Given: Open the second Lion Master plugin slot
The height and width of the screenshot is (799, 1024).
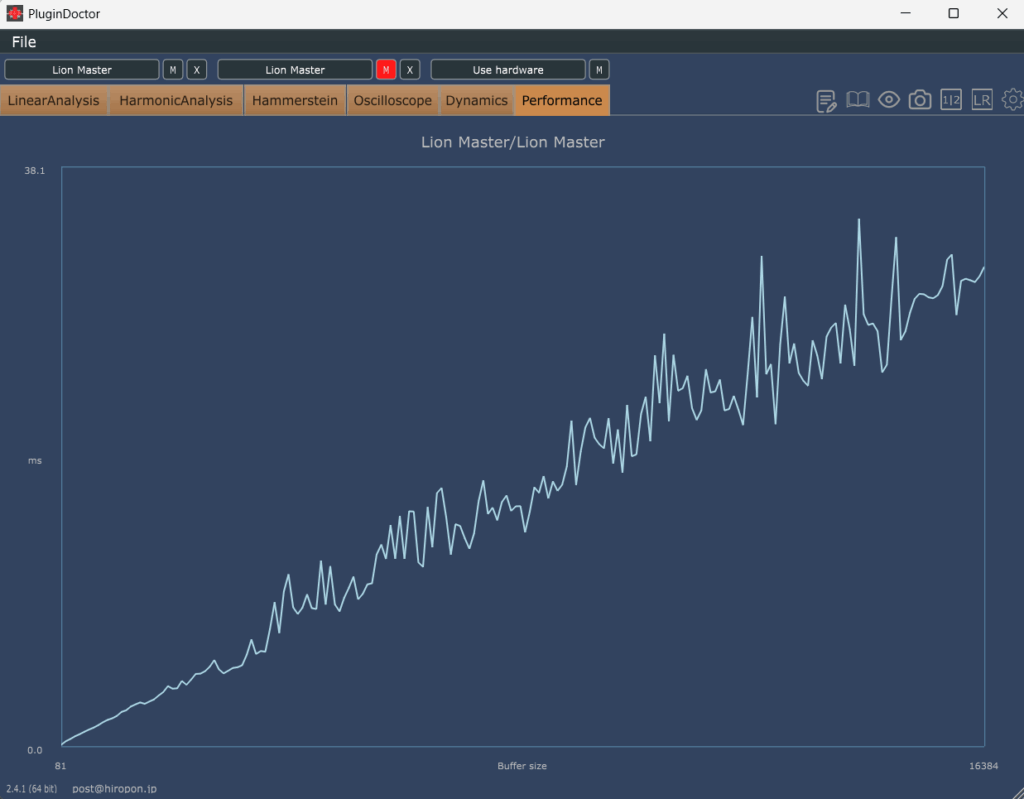Looking at the screenshot, I should [295, 70].
